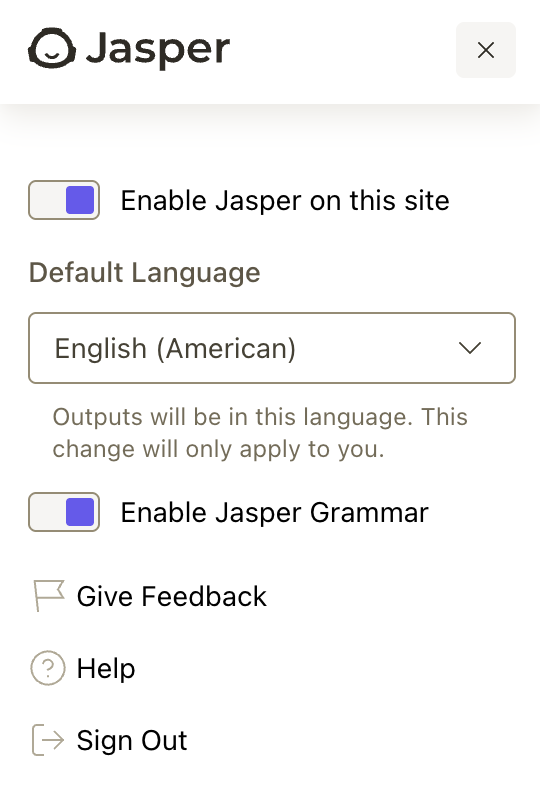Image resolution: width=540 pixels, height=786 pixels.
Task: Click the 'Enable Jasper Grammar' label text
Action: 275,512
